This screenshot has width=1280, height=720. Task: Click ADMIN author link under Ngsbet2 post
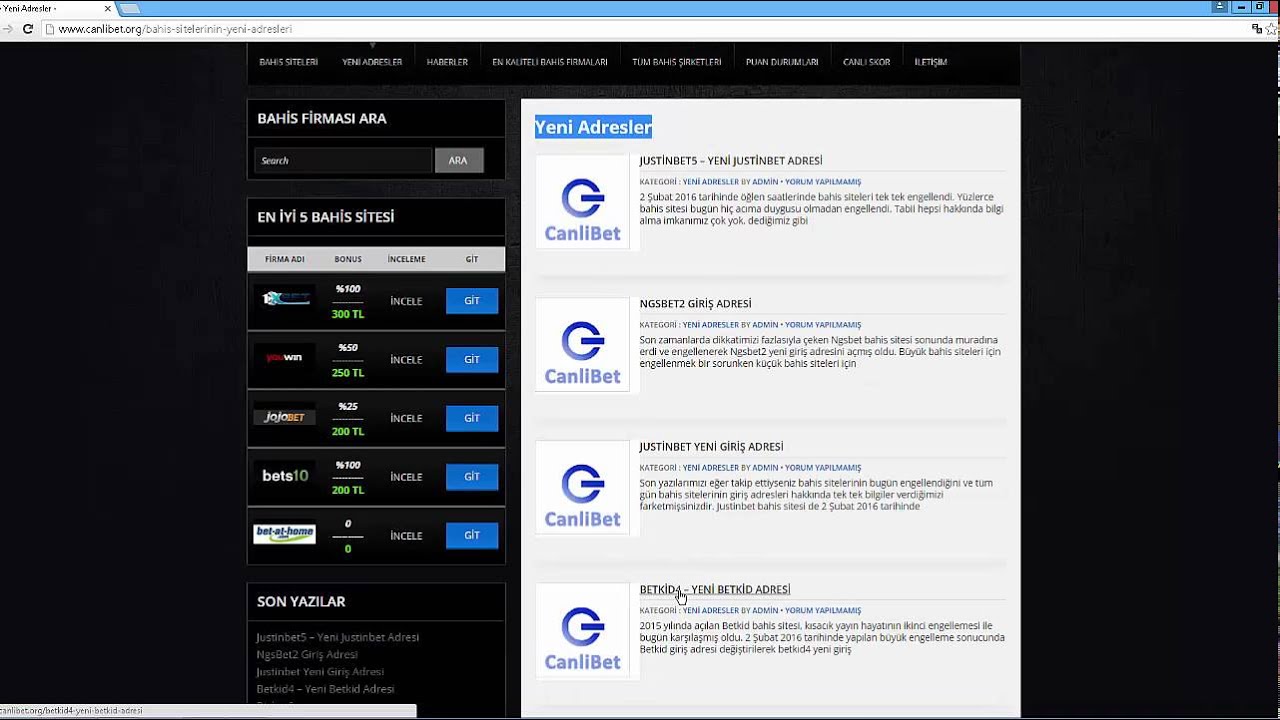point(765,325)
